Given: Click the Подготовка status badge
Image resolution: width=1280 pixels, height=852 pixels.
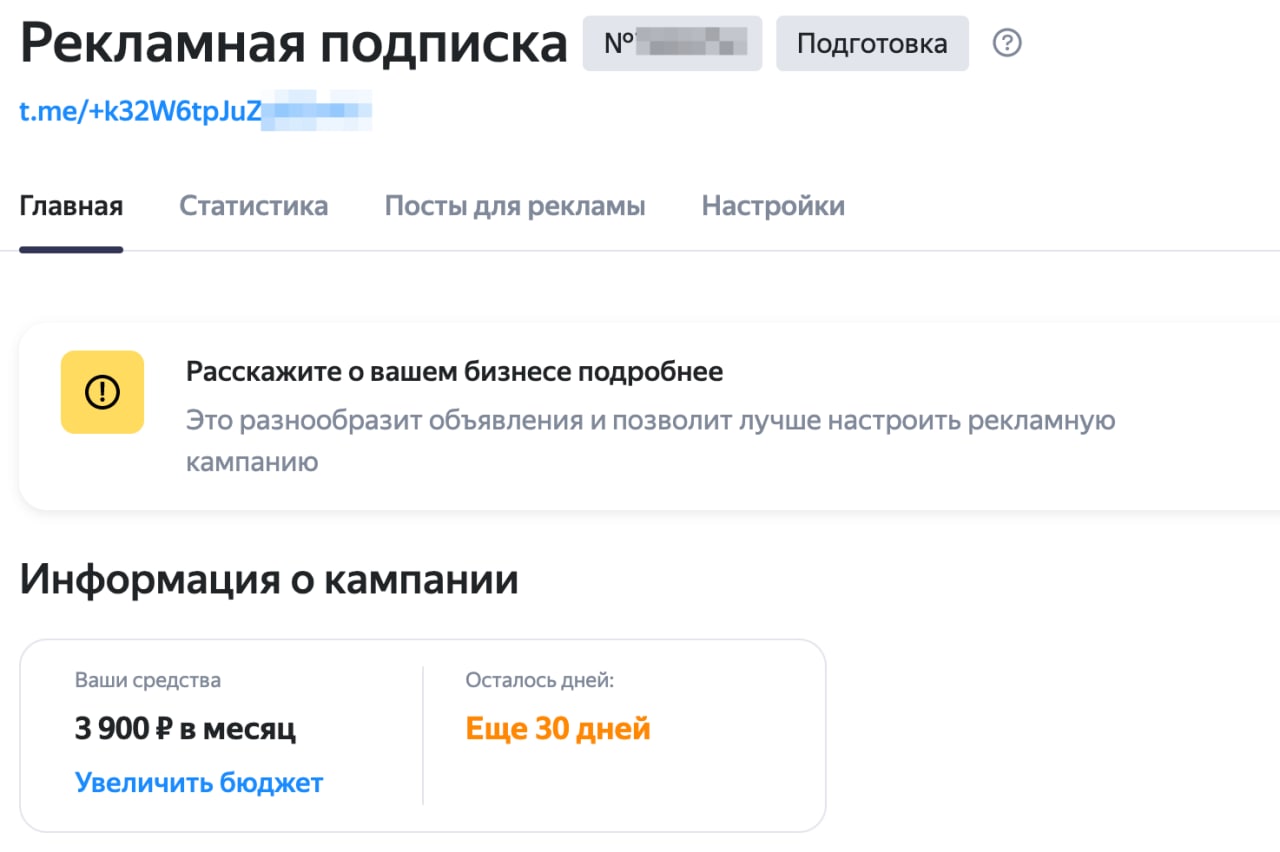Looking at the screenshot, I should click(872, 44).
